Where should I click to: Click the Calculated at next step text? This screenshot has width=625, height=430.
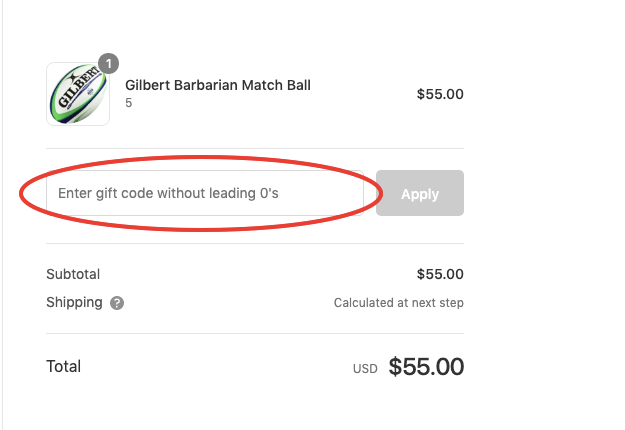point(399,303)
